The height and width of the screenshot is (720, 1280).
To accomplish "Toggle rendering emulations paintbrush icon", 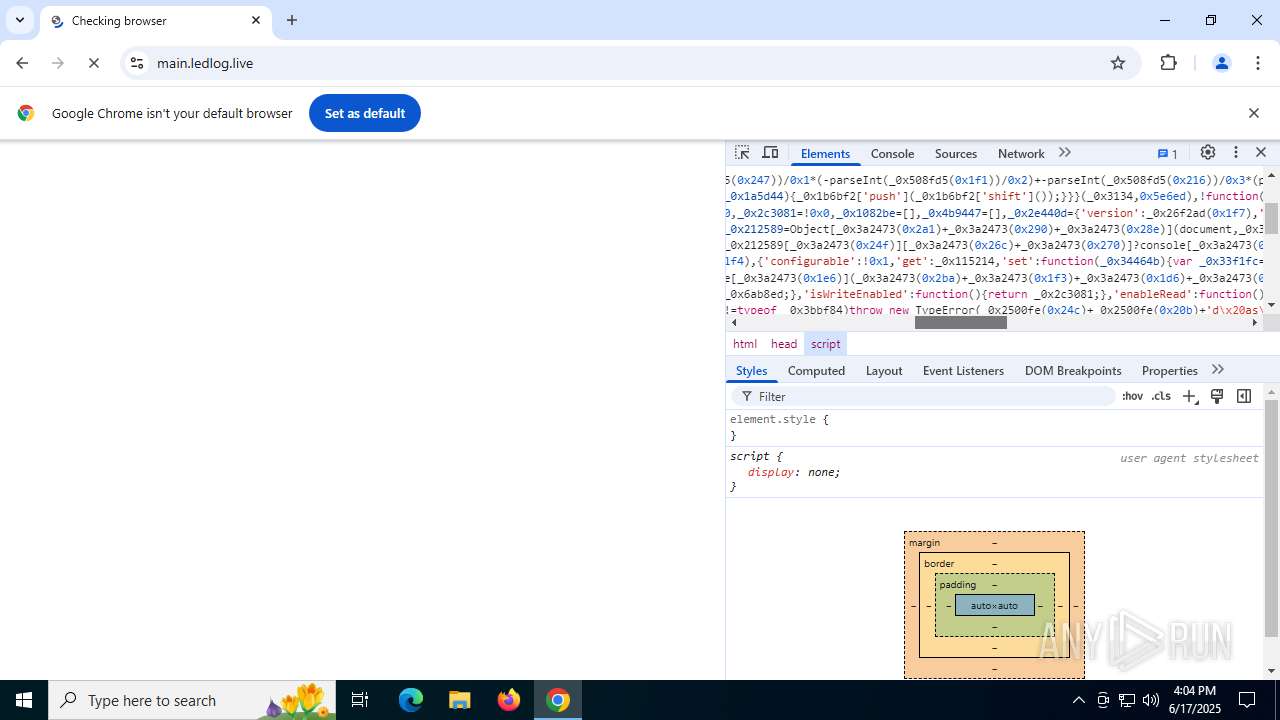I will pyautogui.click(x=1217, y=397).
